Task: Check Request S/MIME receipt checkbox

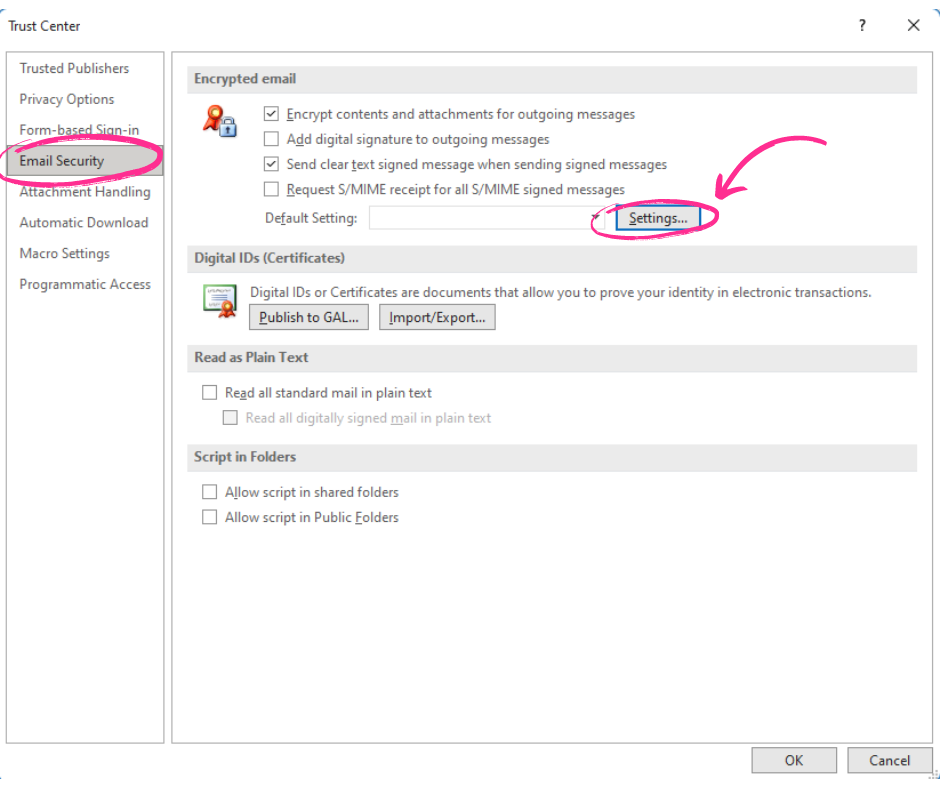Action: [271, 189]
